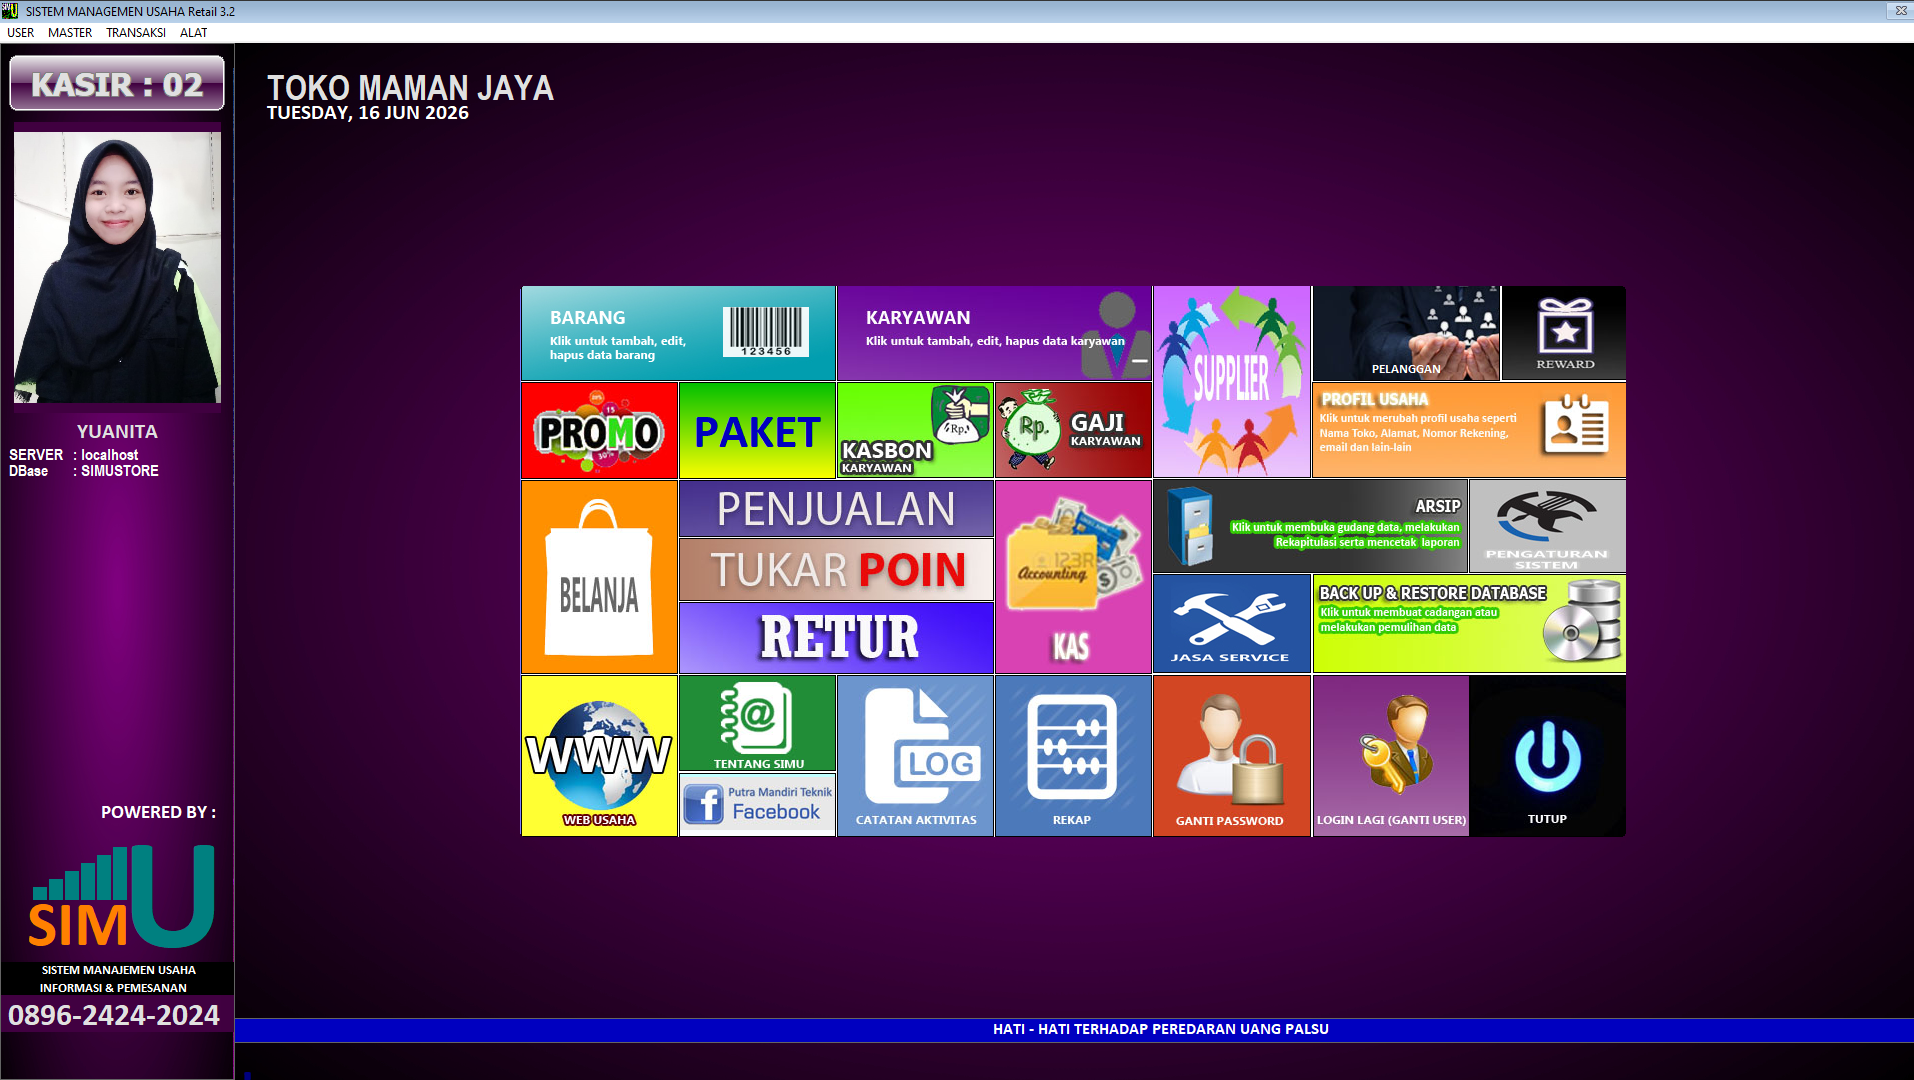Viewport: 1914px width, 1080px height.
Task: Open BACK UP & RESTORE DATABASE tile
Action: (x=1469, y=623)
